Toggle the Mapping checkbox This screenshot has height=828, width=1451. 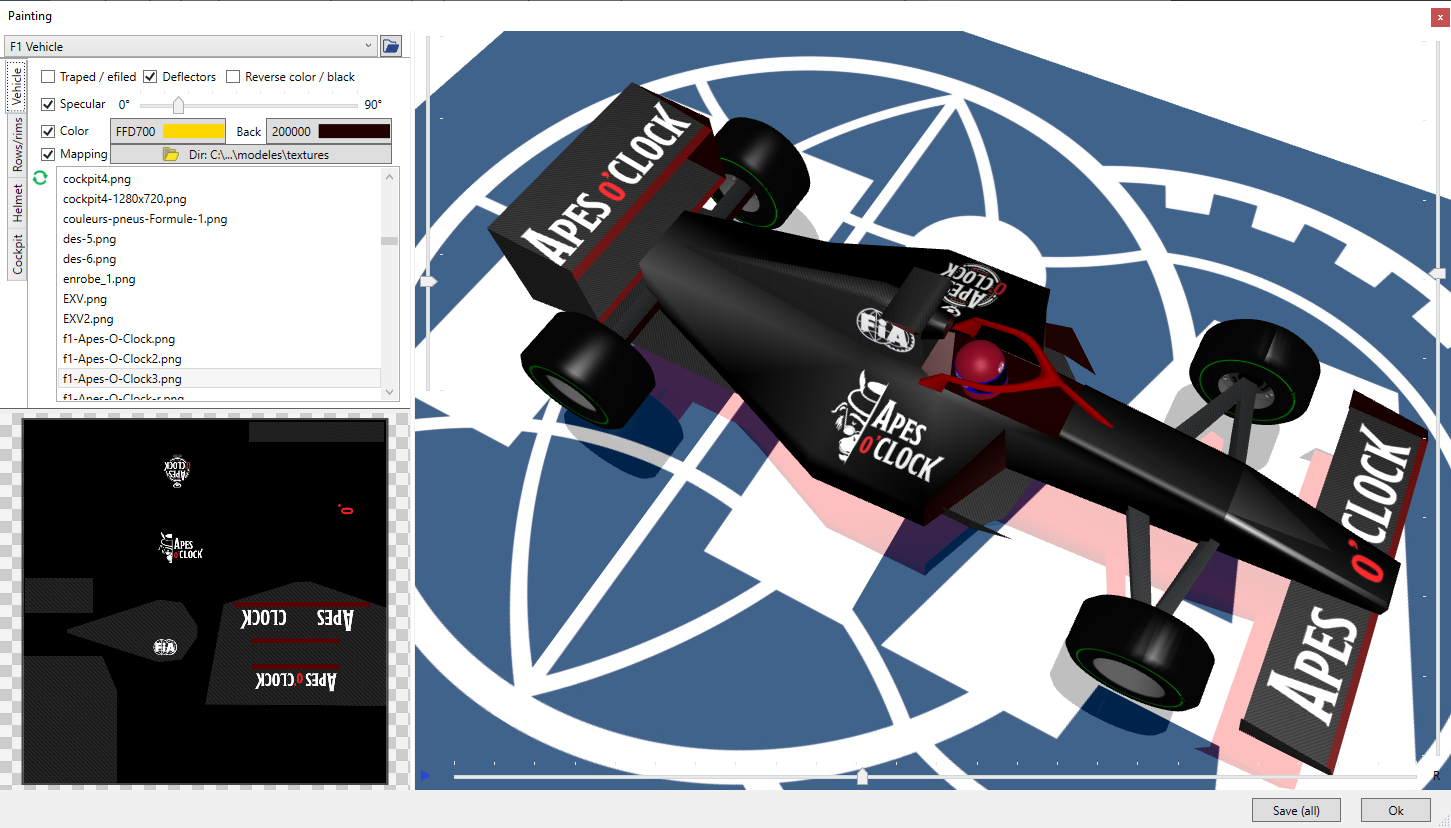coord(47,154)
